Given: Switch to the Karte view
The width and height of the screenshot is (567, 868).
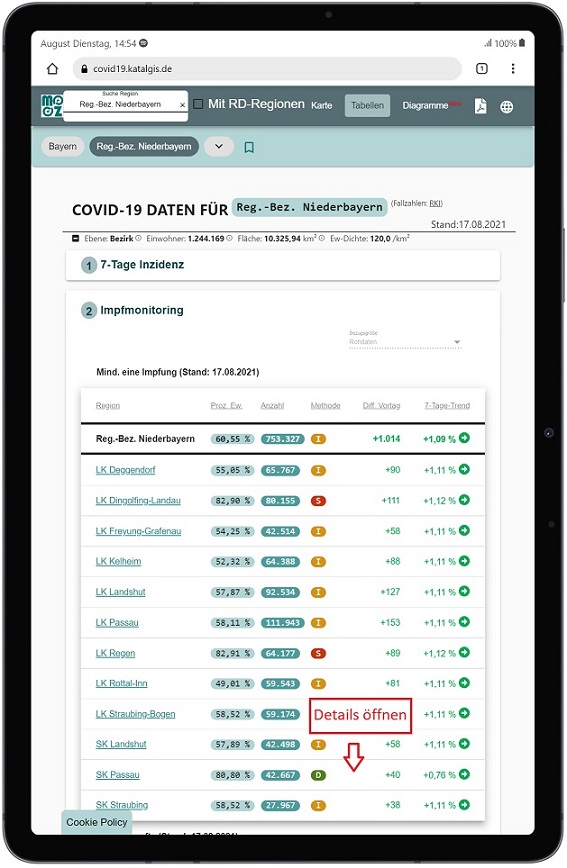Looking at the screenshot, I should 322,106.
